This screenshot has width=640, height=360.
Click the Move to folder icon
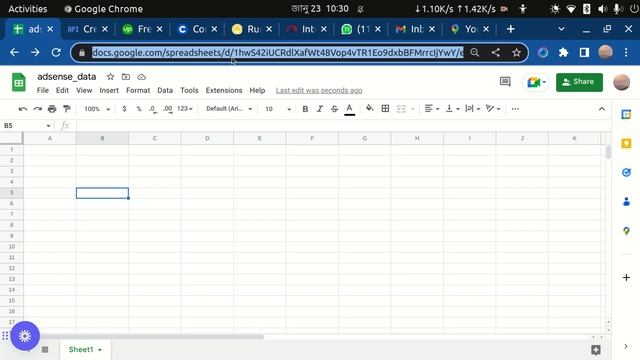tap(126, 77)
